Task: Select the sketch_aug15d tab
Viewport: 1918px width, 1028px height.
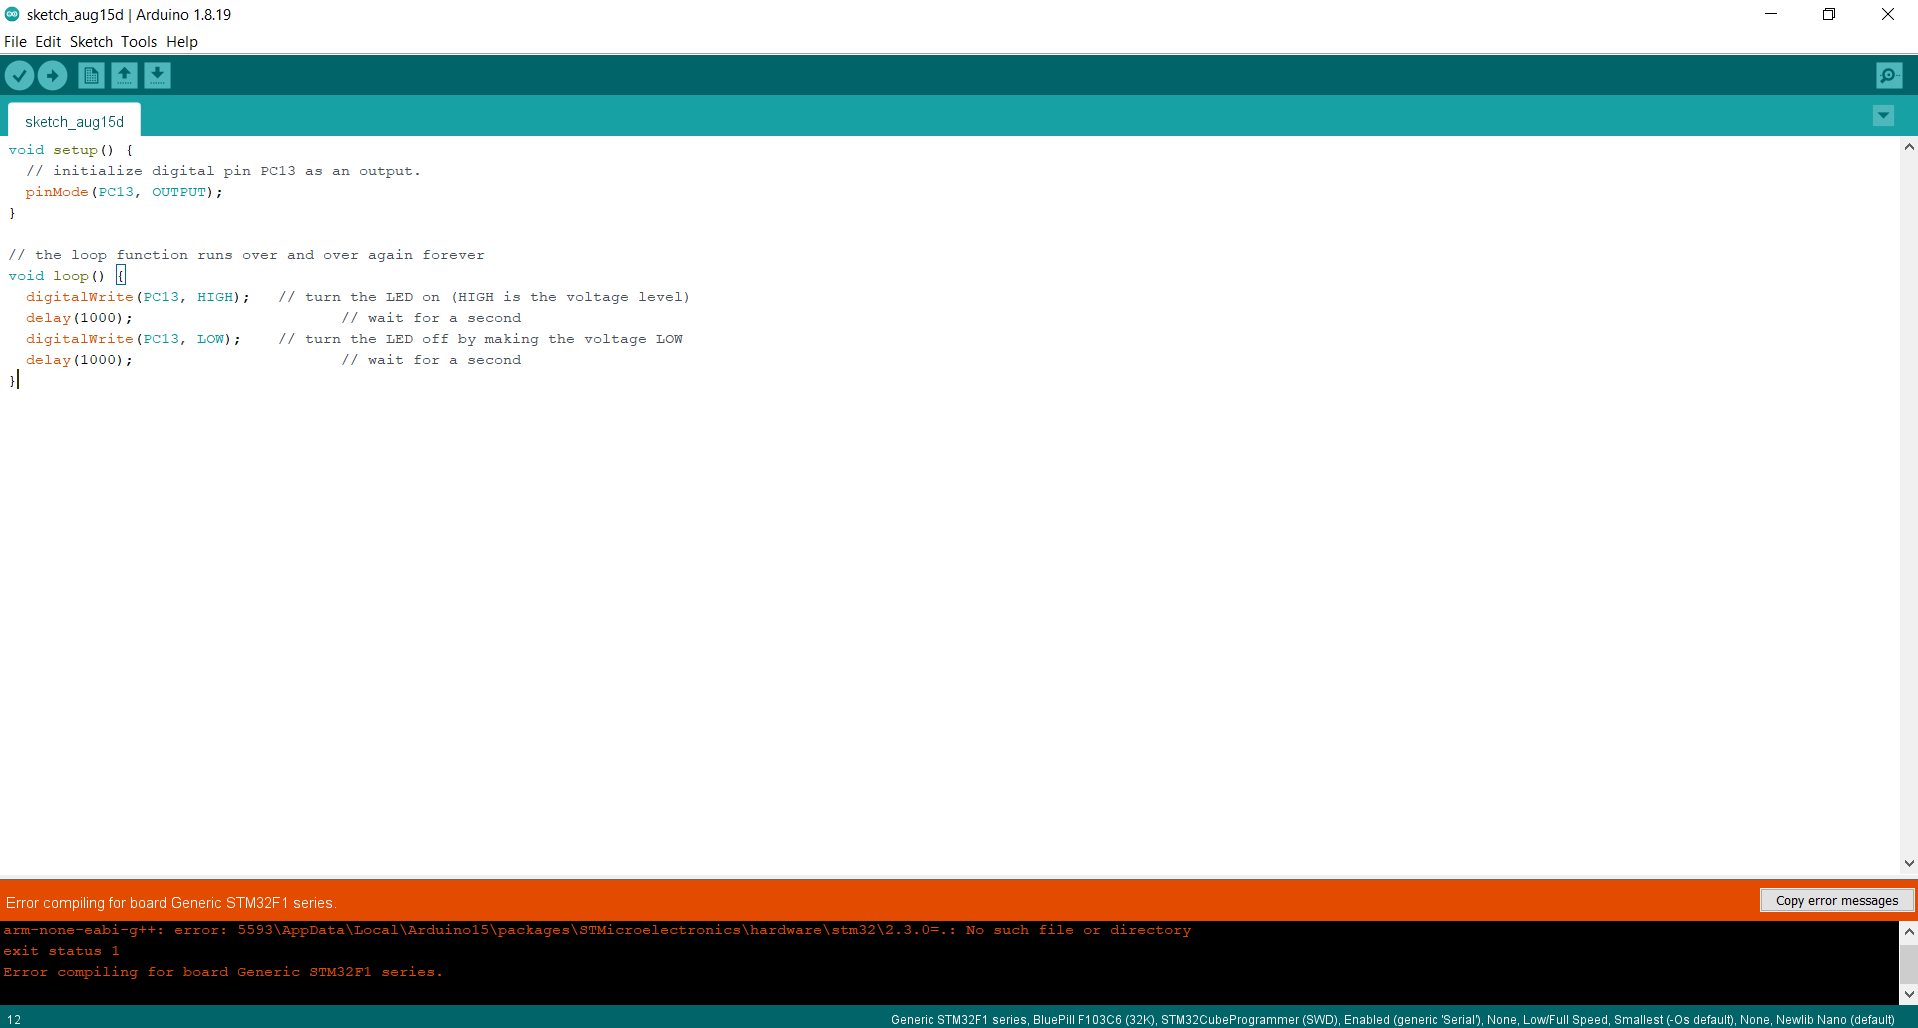Action: coord(74,121)
